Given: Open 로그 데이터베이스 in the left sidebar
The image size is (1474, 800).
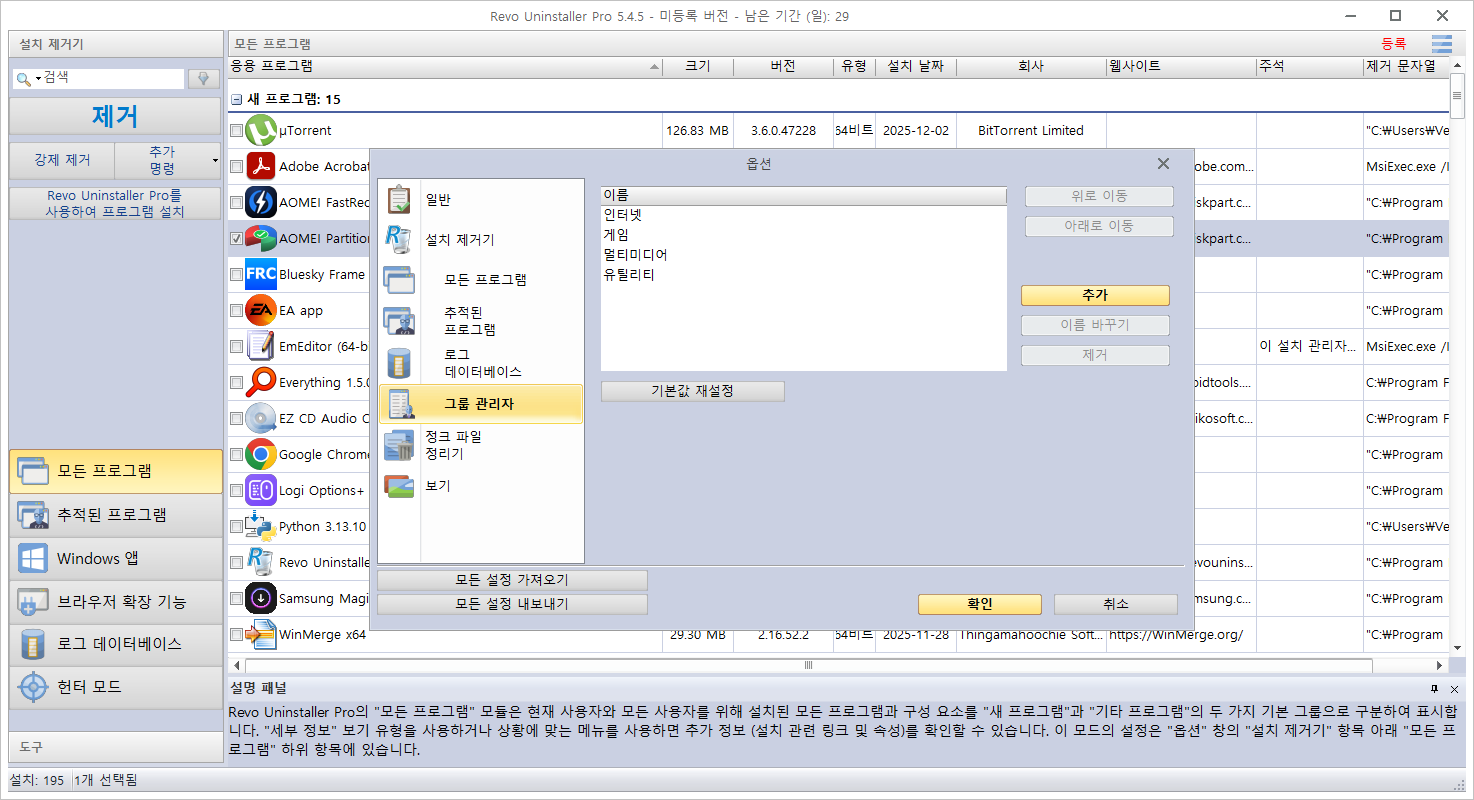Looking at the screenshot, I should coord(116,644).
